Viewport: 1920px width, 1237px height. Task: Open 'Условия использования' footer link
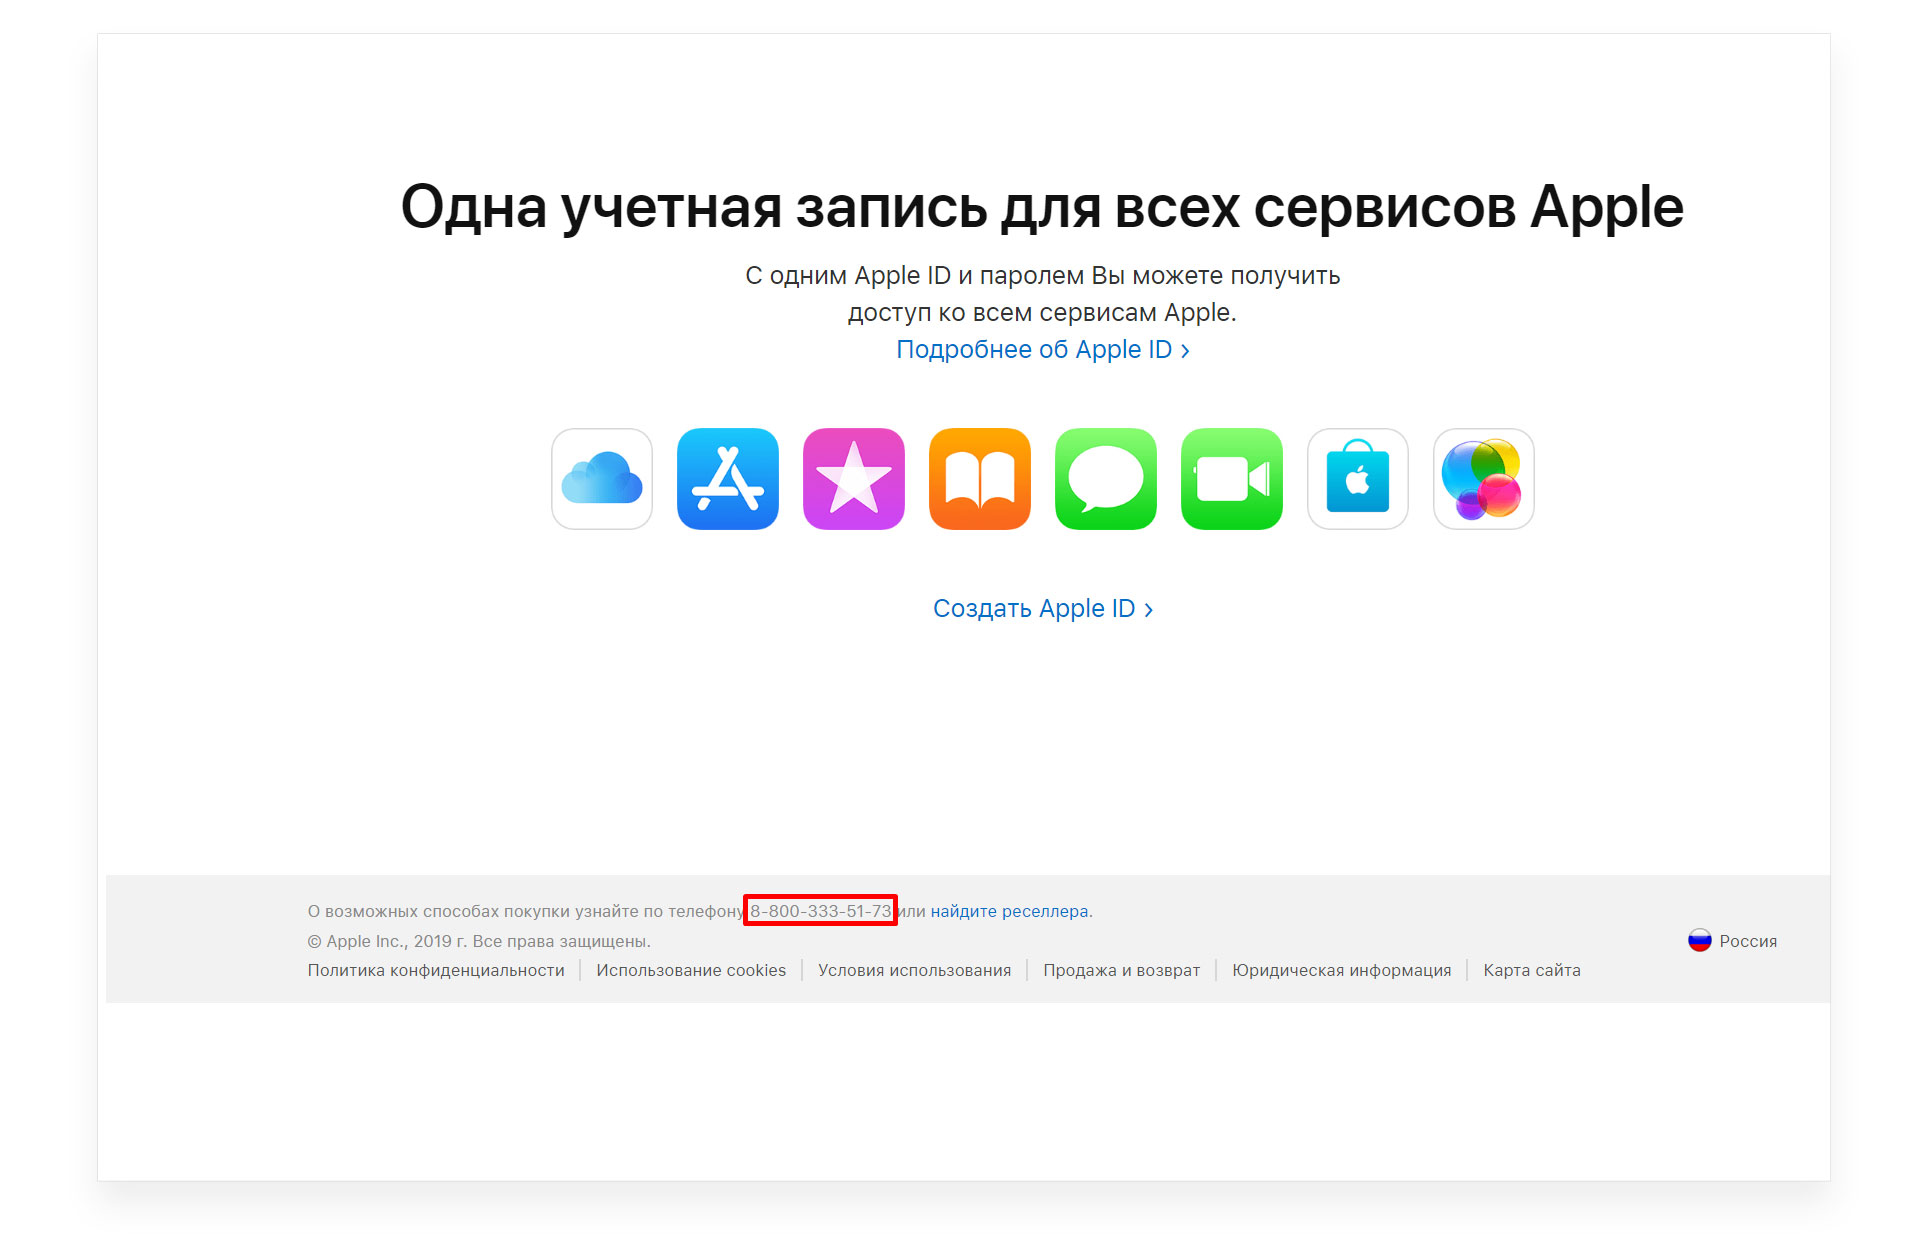click(914, 970)
